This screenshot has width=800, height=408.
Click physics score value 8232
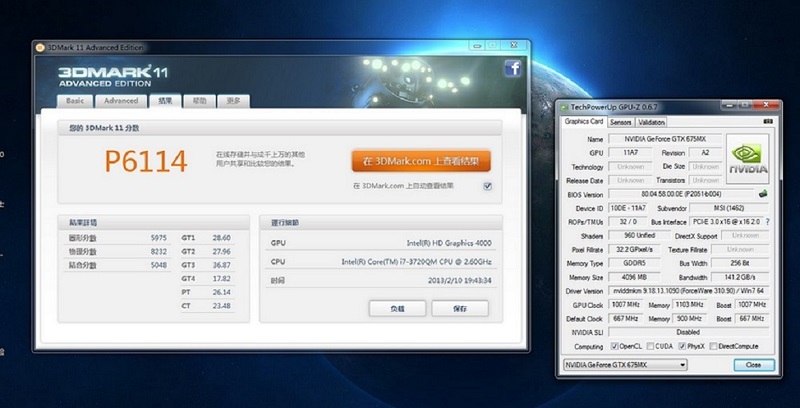(x=159, y=252)
